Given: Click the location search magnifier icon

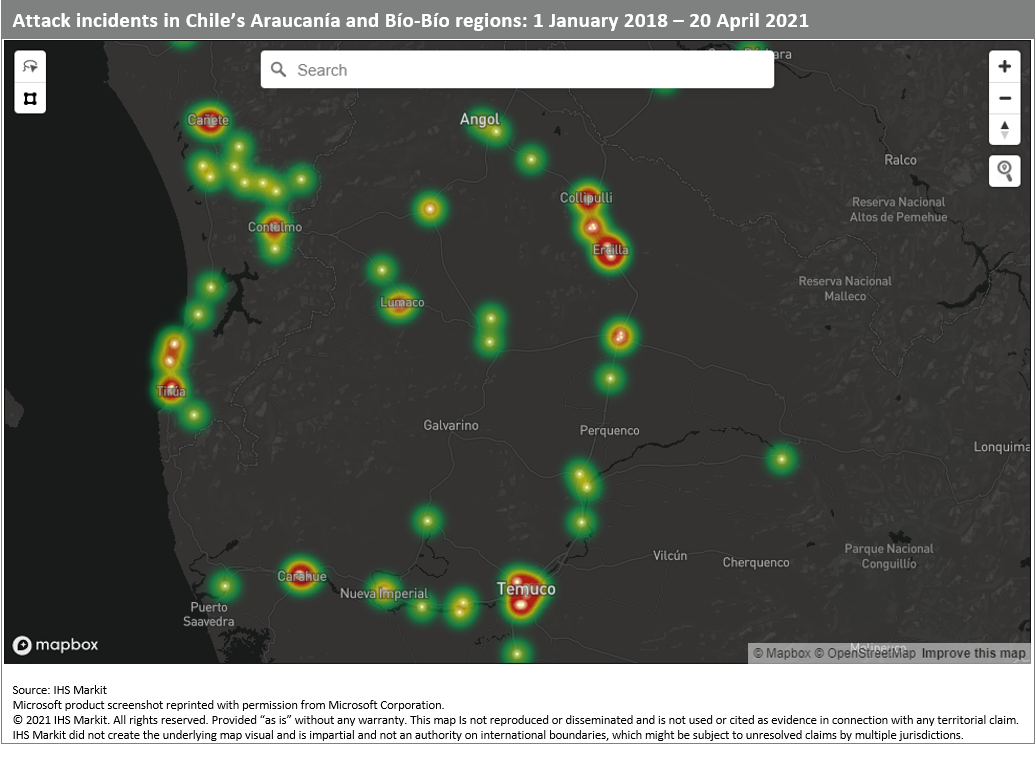Looking at the screenshot, I should (x=1005, y=171).
